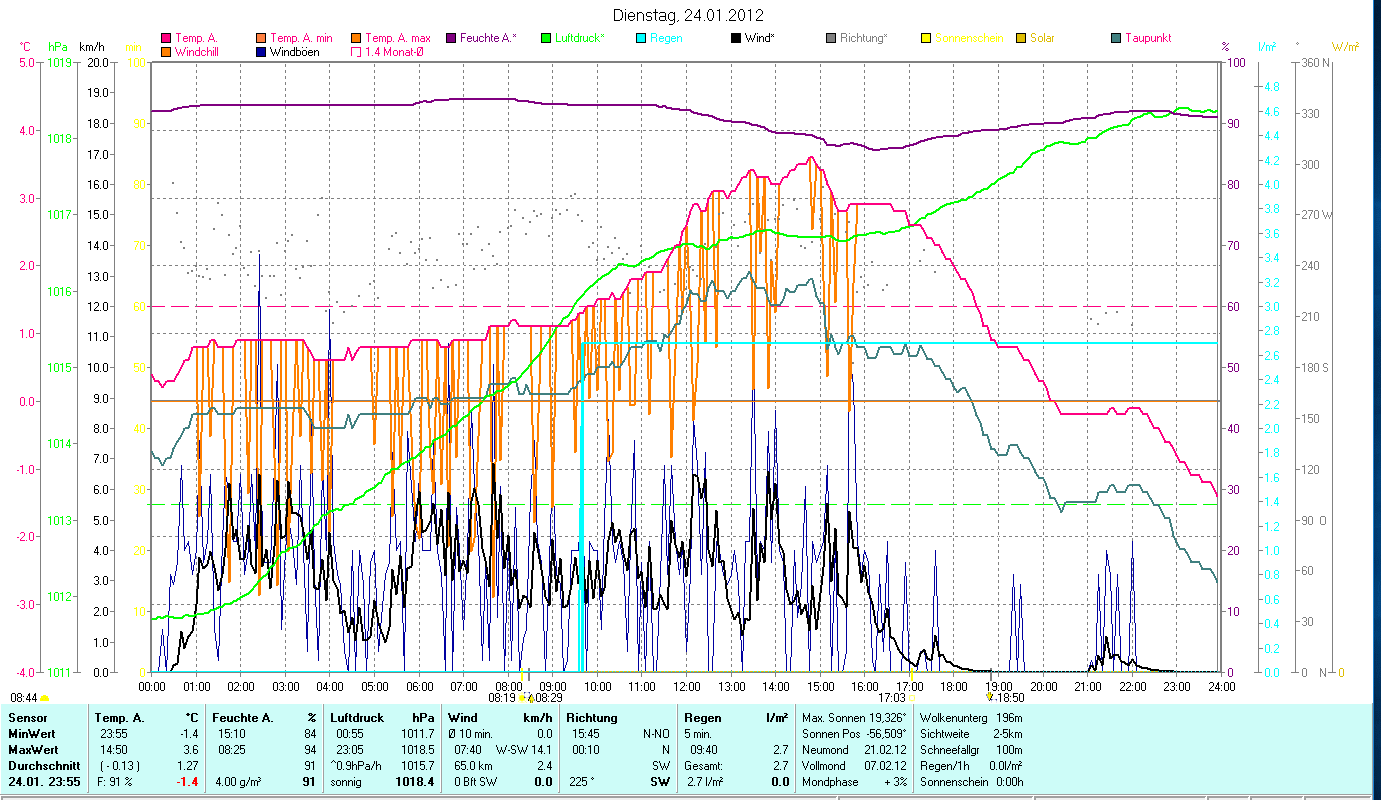The image size is (1381, 800).
Task: Click the green Luftdruck* legend square
Action: pyautogui.click(x=546, y=38)
